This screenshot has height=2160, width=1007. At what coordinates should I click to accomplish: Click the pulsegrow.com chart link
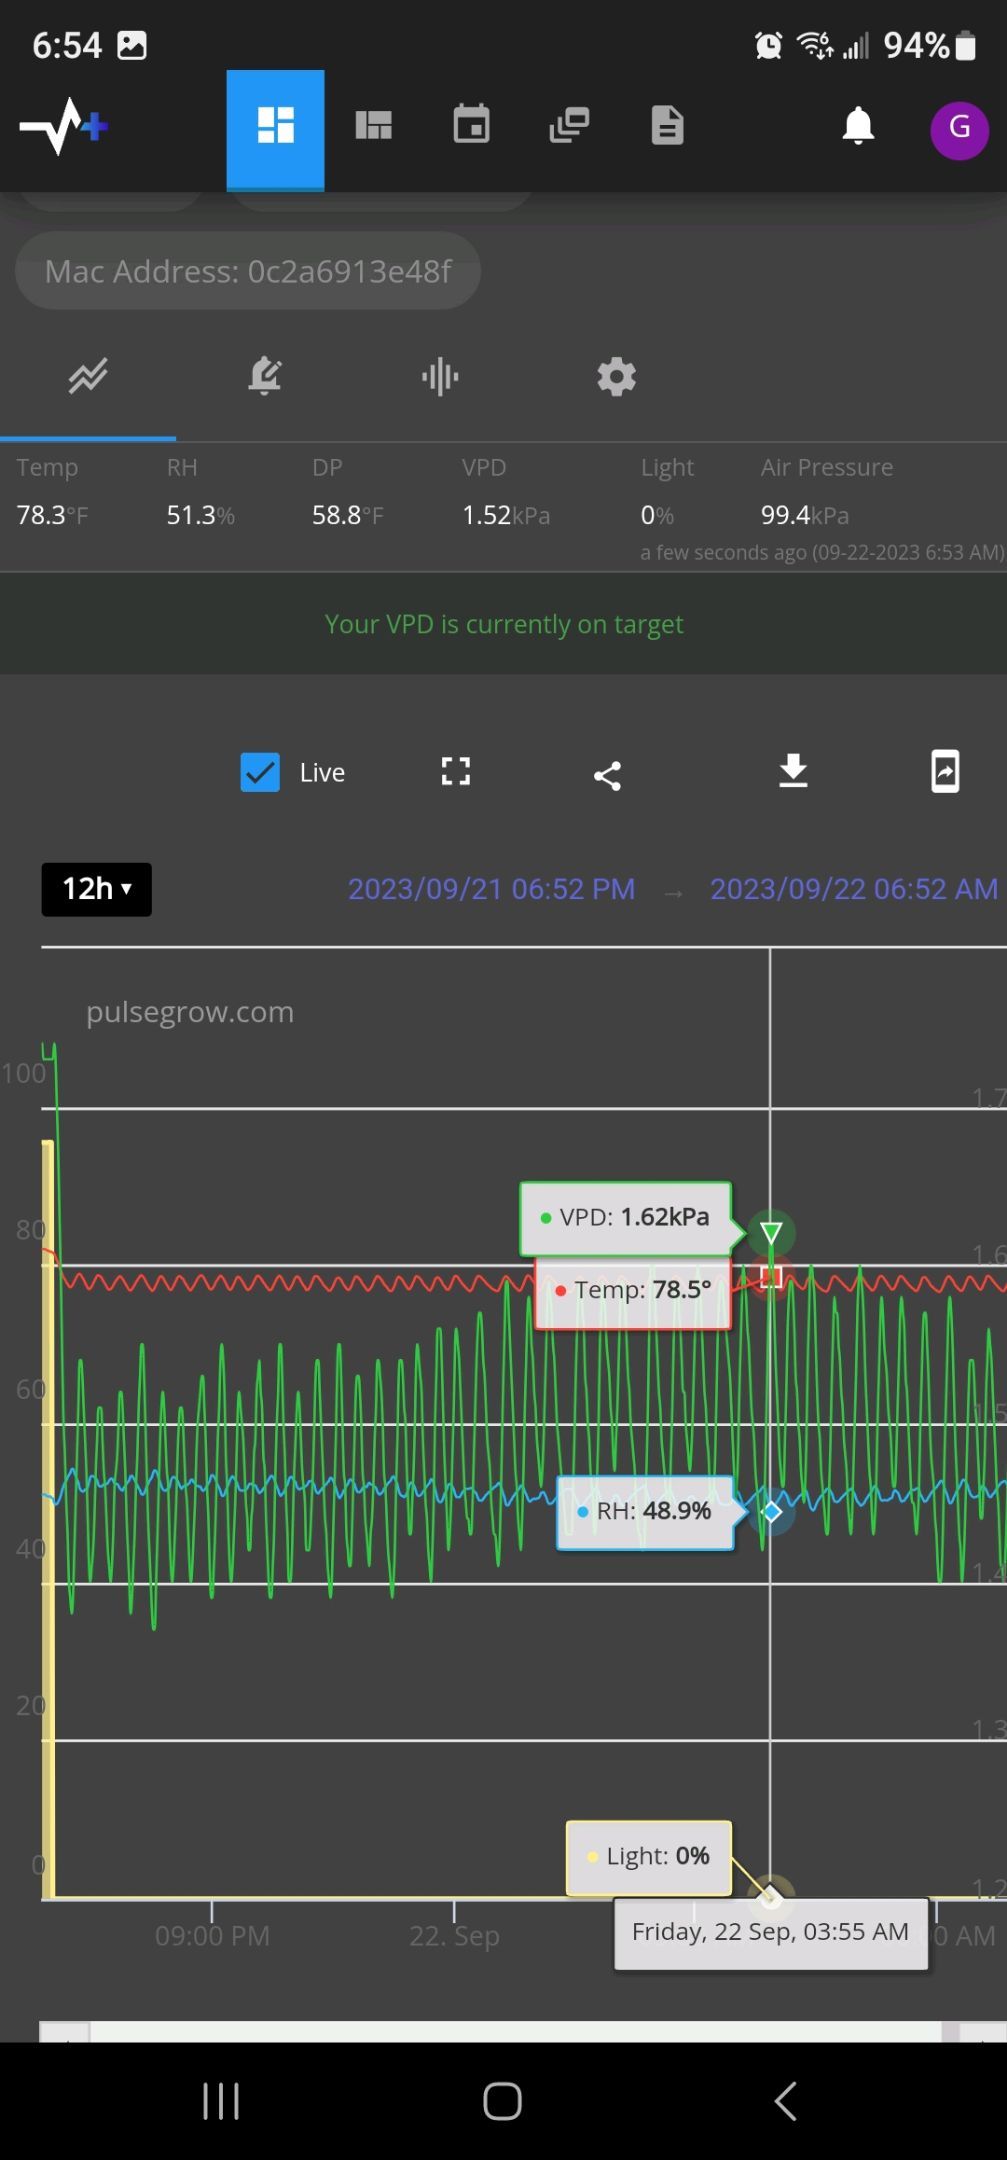click(190, 1012)
